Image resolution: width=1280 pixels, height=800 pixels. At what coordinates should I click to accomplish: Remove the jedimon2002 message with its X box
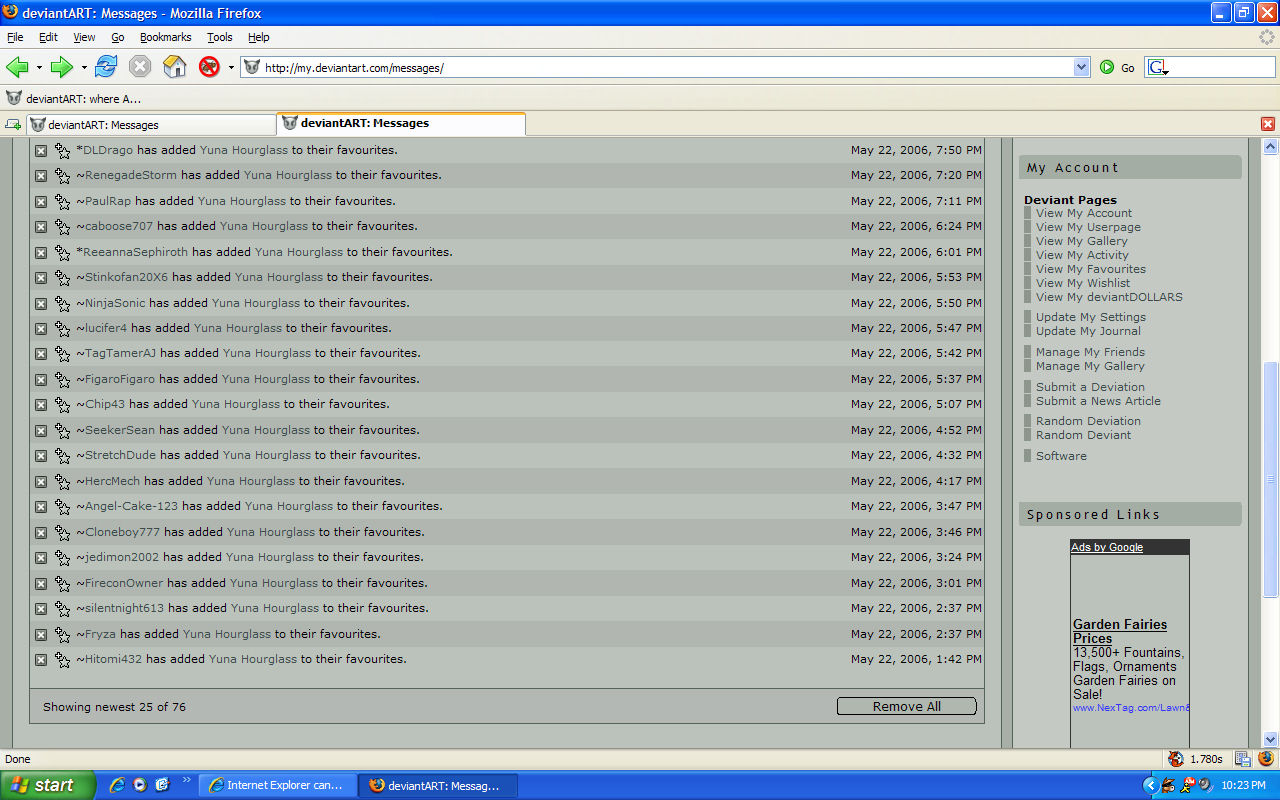(41, 558)
